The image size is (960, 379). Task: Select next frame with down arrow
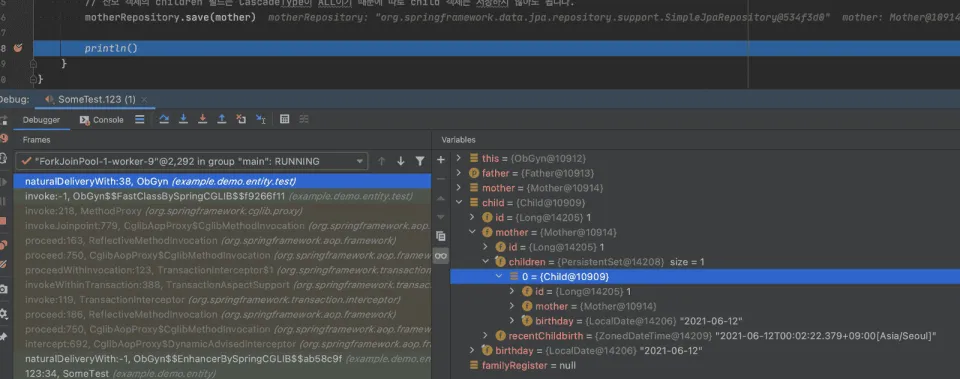pos(400,161)
